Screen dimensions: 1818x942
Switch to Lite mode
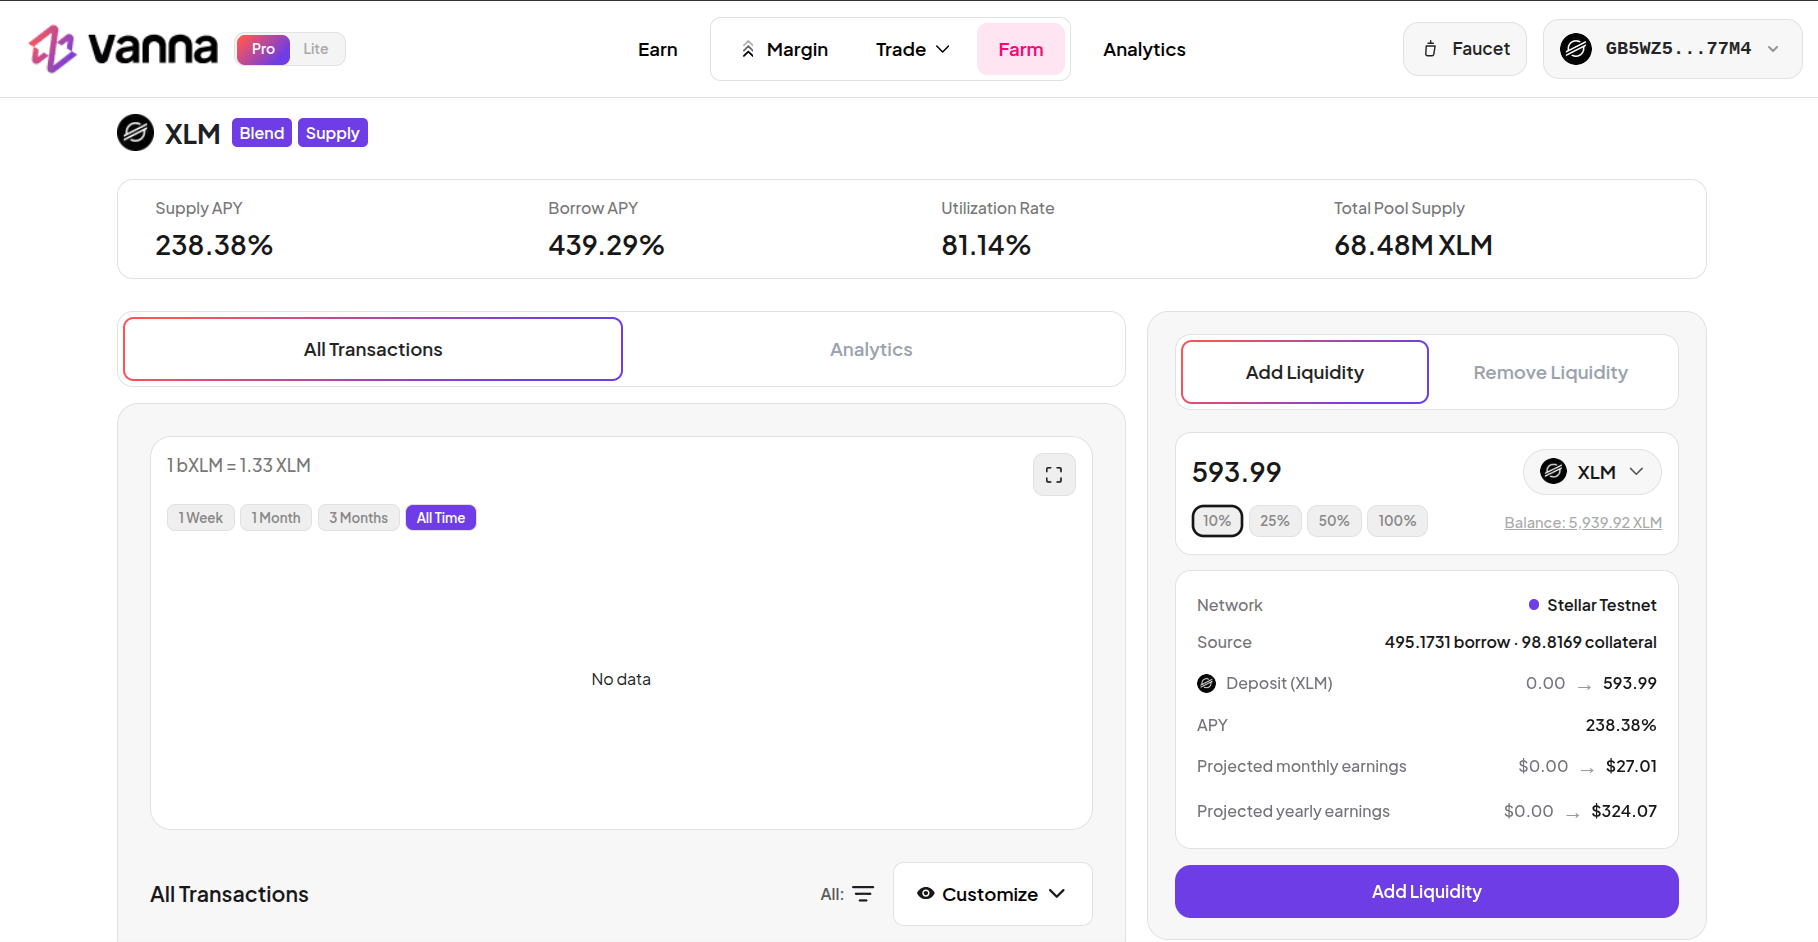click(316, 49)
